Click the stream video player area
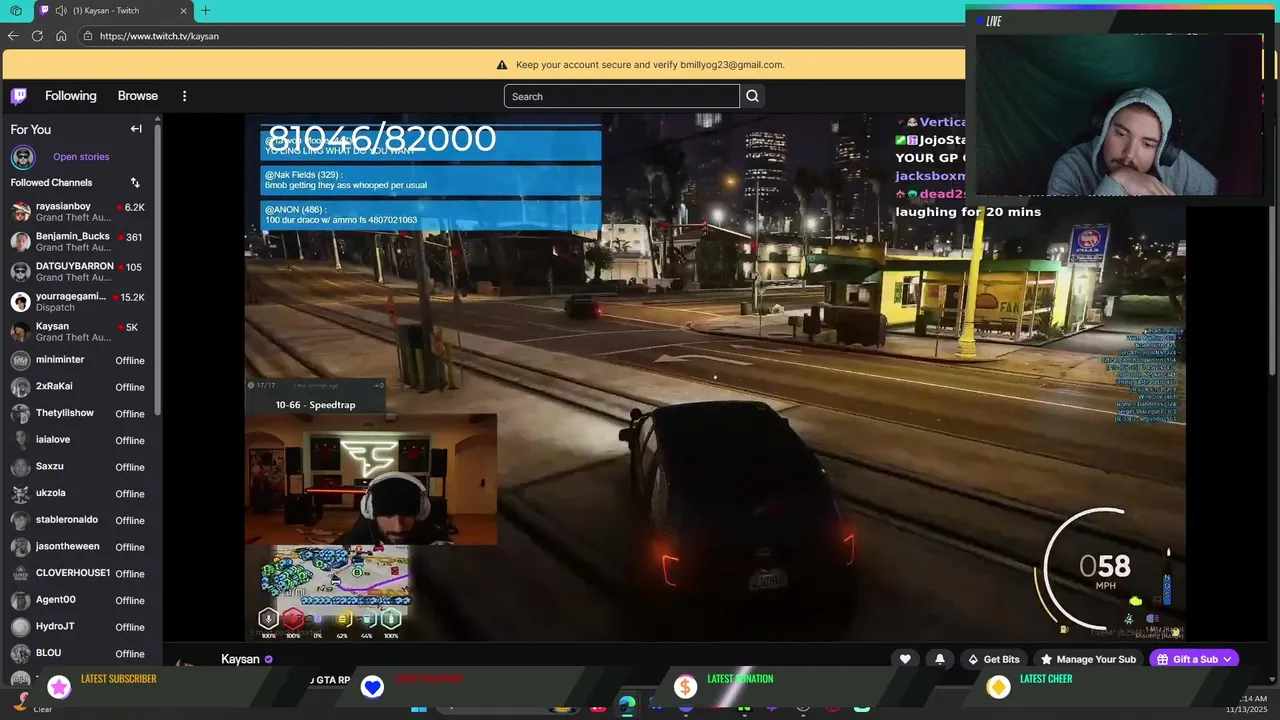 pyautogui.click(x=715, y=376)
